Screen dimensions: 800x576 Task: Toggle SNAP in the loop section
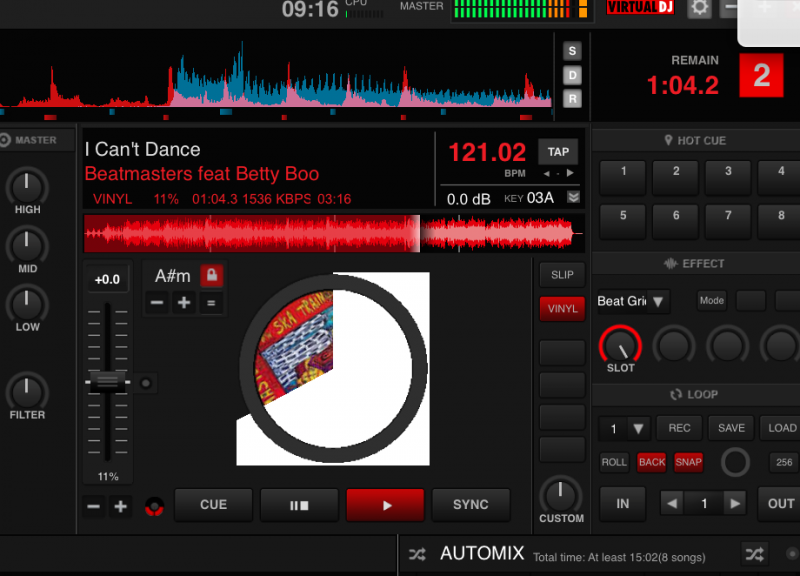(x=688, y=462)
